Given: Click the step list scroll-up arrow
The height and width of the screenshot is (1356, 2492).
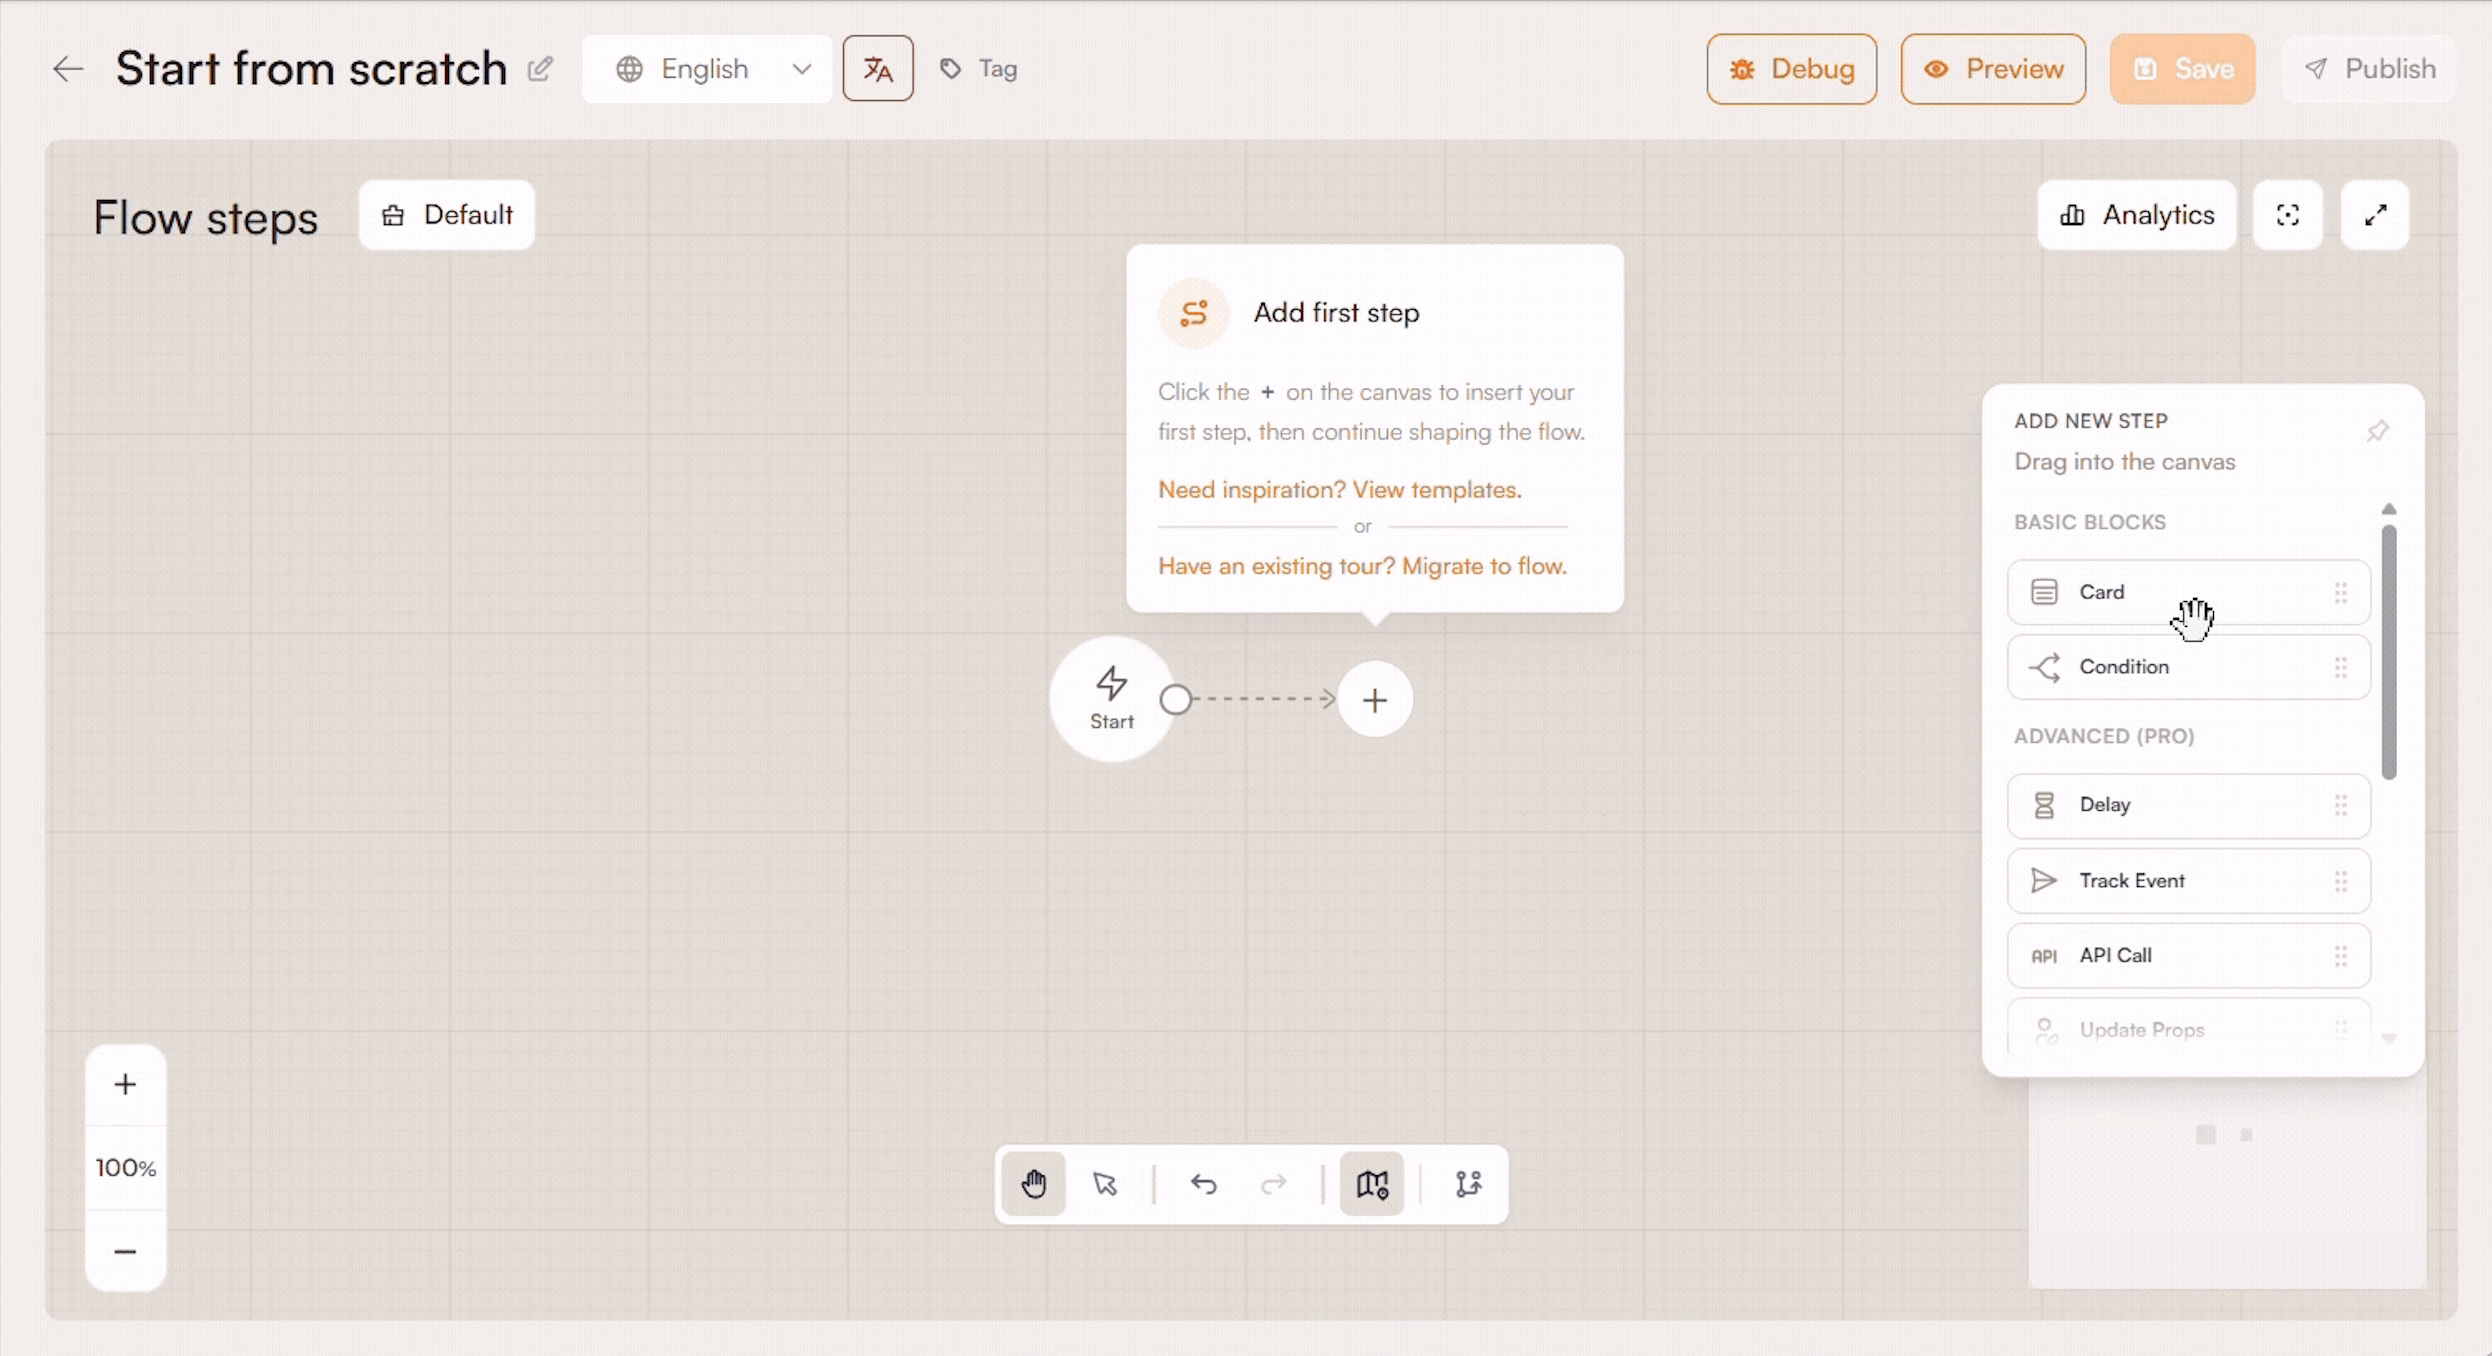Looking at the screenshot, I should pos(2389,509).
